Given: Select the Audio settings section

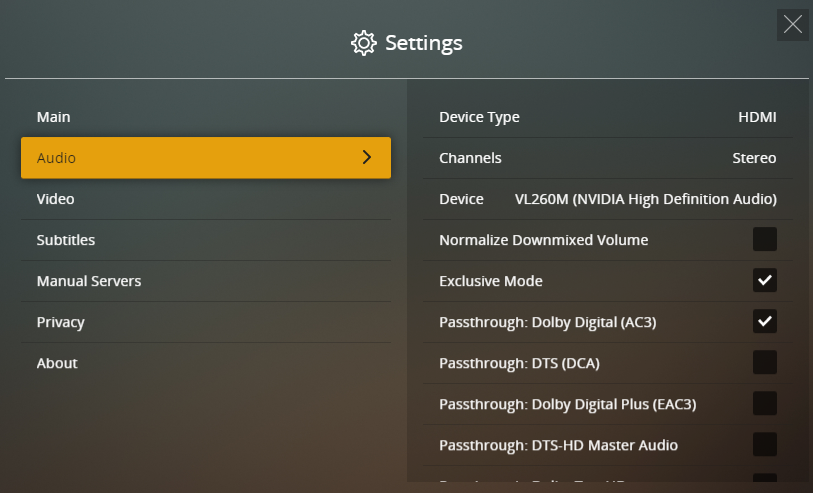Looking at the screenshot, I should click(205, 158).
